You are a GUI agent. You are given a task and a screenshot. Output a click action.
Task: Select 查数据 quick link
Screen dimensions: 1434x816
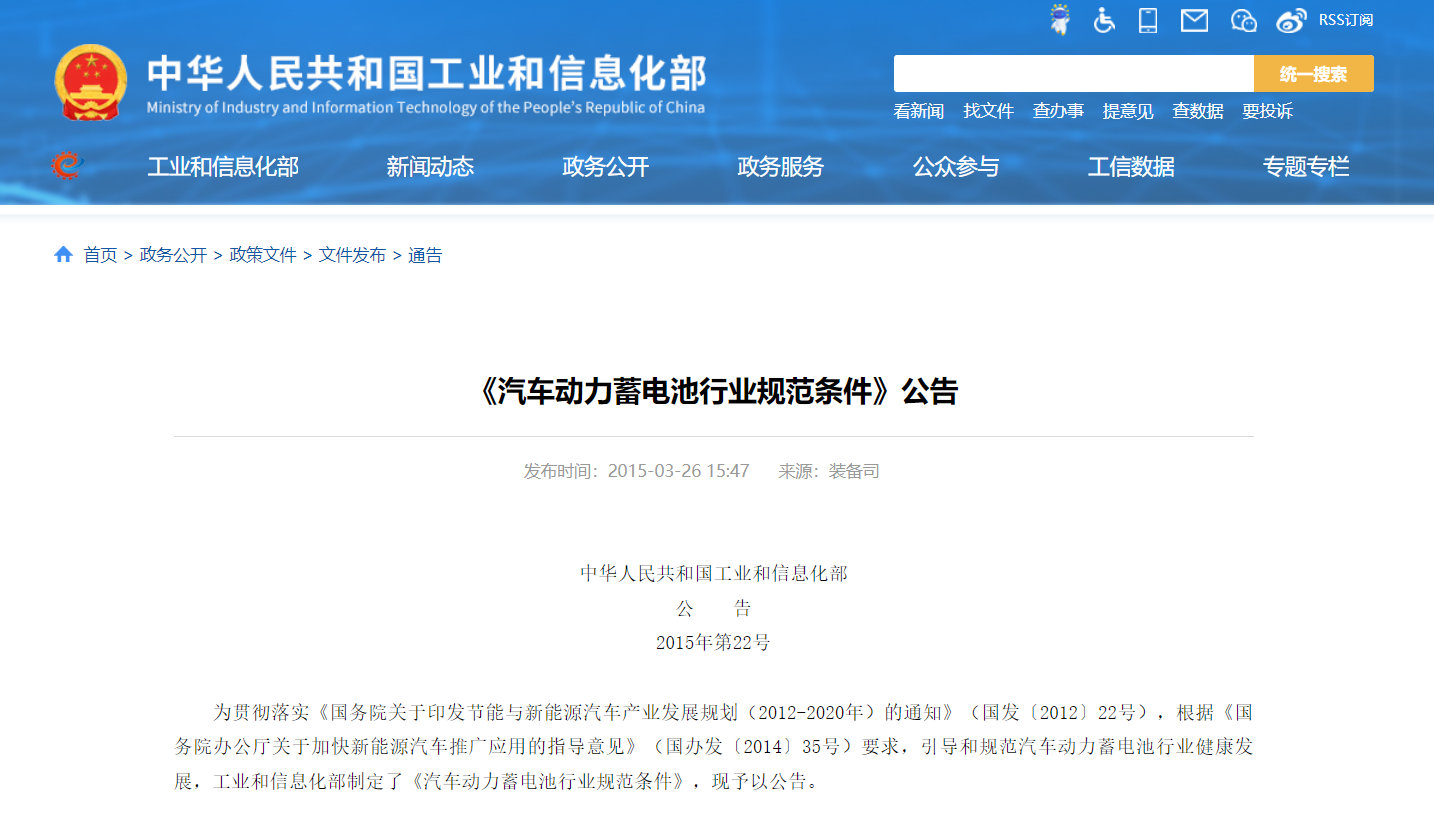[1198, 111]
